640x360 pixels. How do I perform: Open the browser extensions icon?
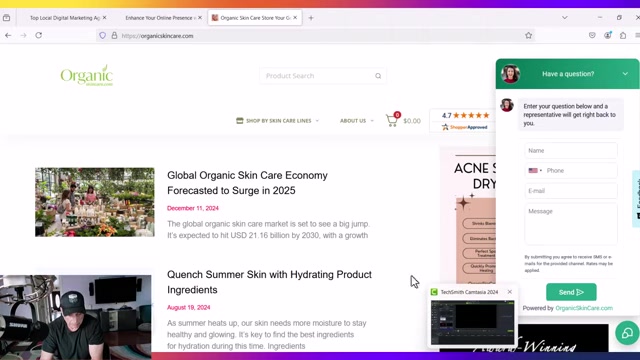tap(623, 36)
